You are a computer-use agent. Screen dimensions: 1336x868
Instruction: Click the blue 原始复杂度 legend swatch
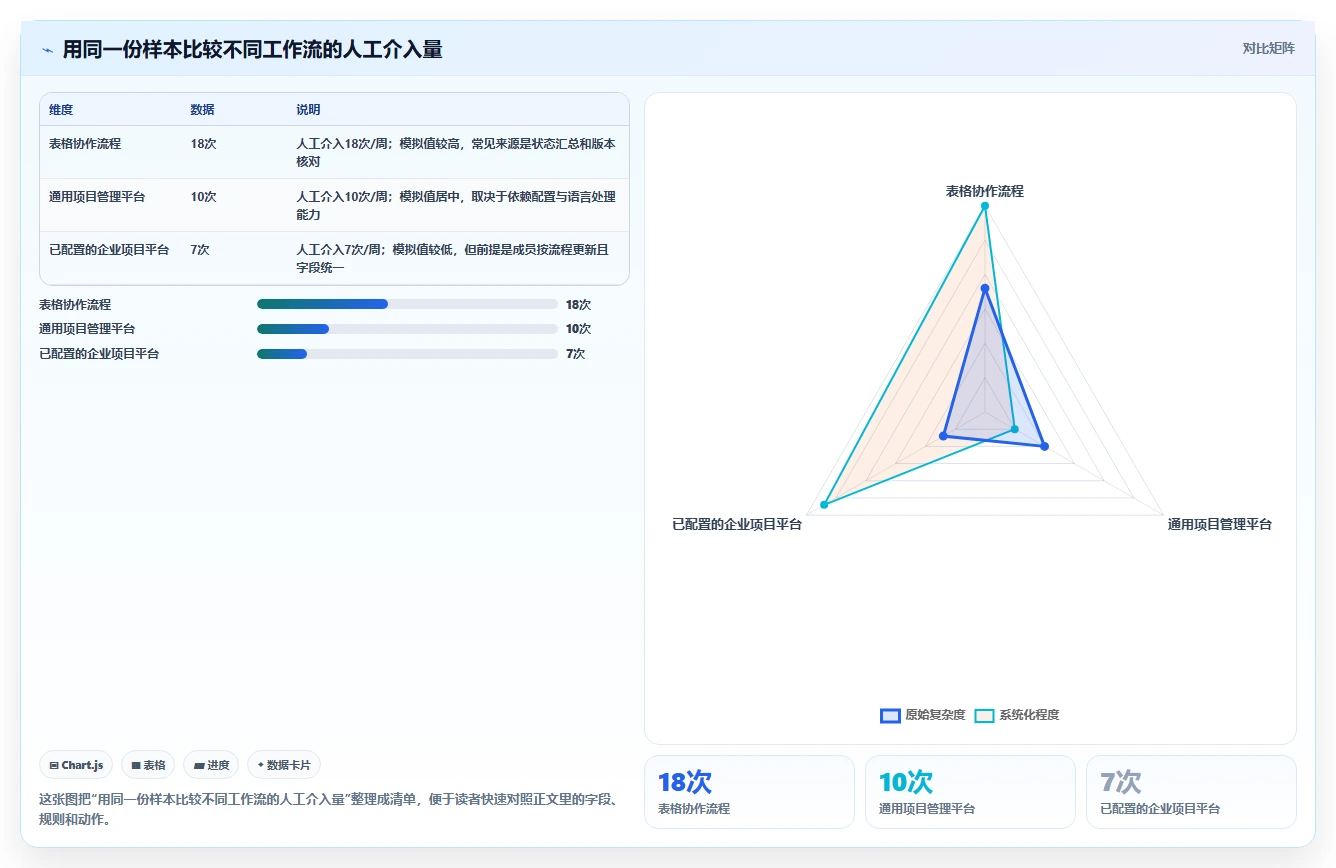point(890,715)
